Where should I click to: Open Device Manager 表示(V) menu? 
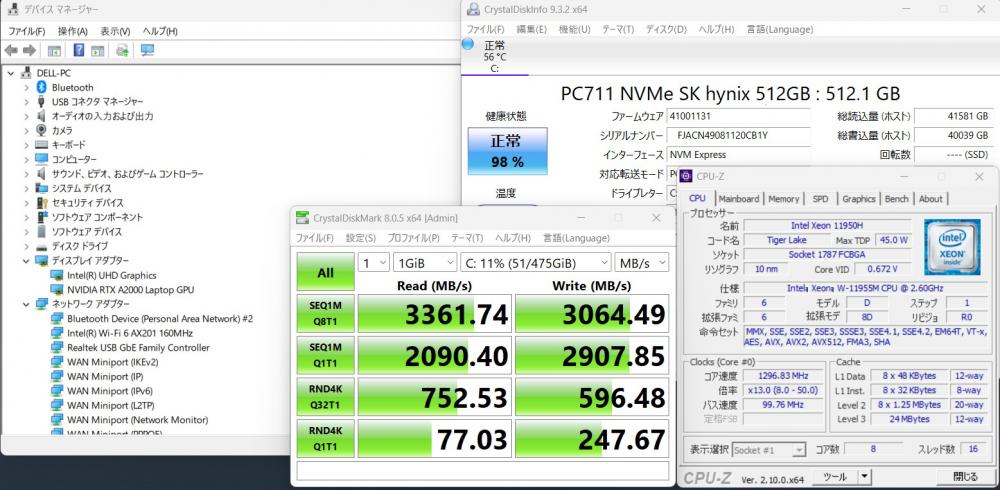coord(115,31)
